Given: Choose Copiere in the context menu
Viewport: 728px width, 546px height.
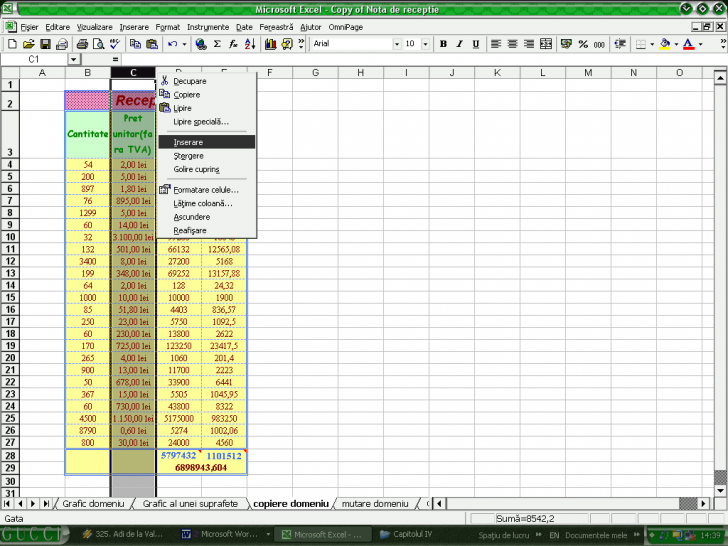Looking at the screenshot, I should 207,95.
